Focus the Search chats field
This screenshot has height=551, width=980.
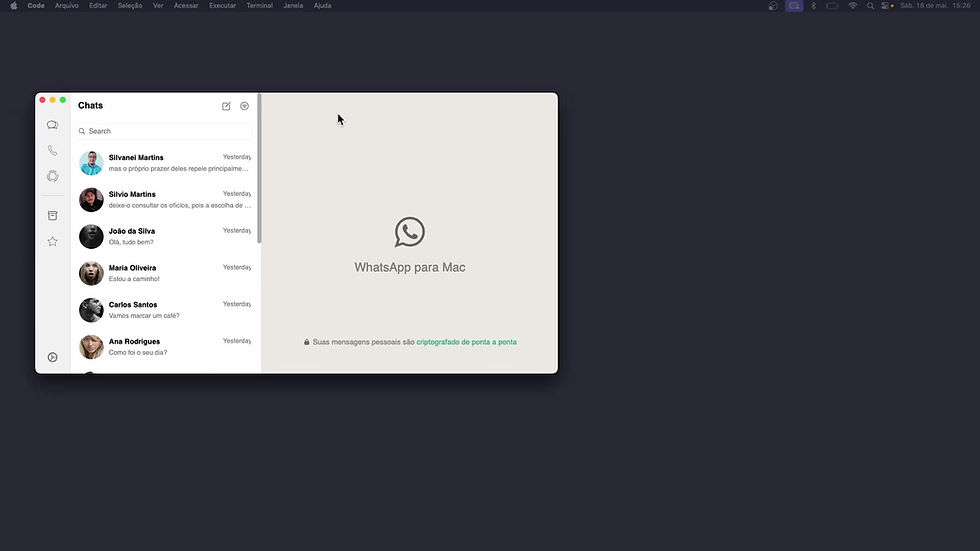pyautogui.click(x=164, y=131)
